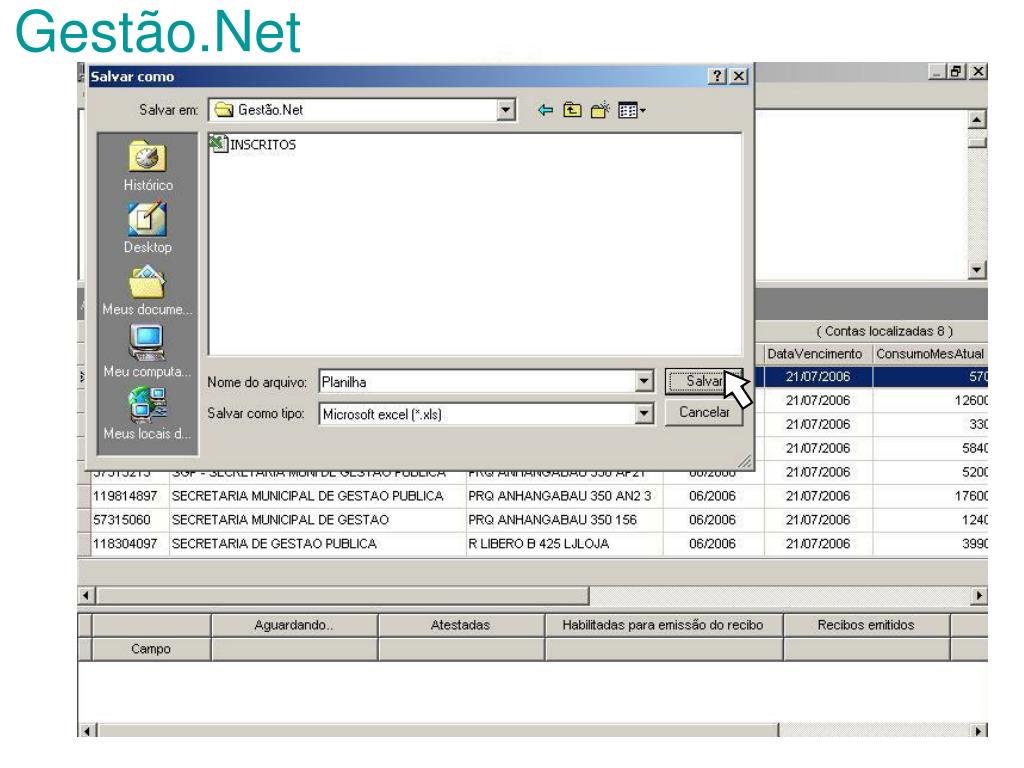Screen dimensions: 1024x768
Task: Minimize the background application window
Action: [x=938, y=71]
